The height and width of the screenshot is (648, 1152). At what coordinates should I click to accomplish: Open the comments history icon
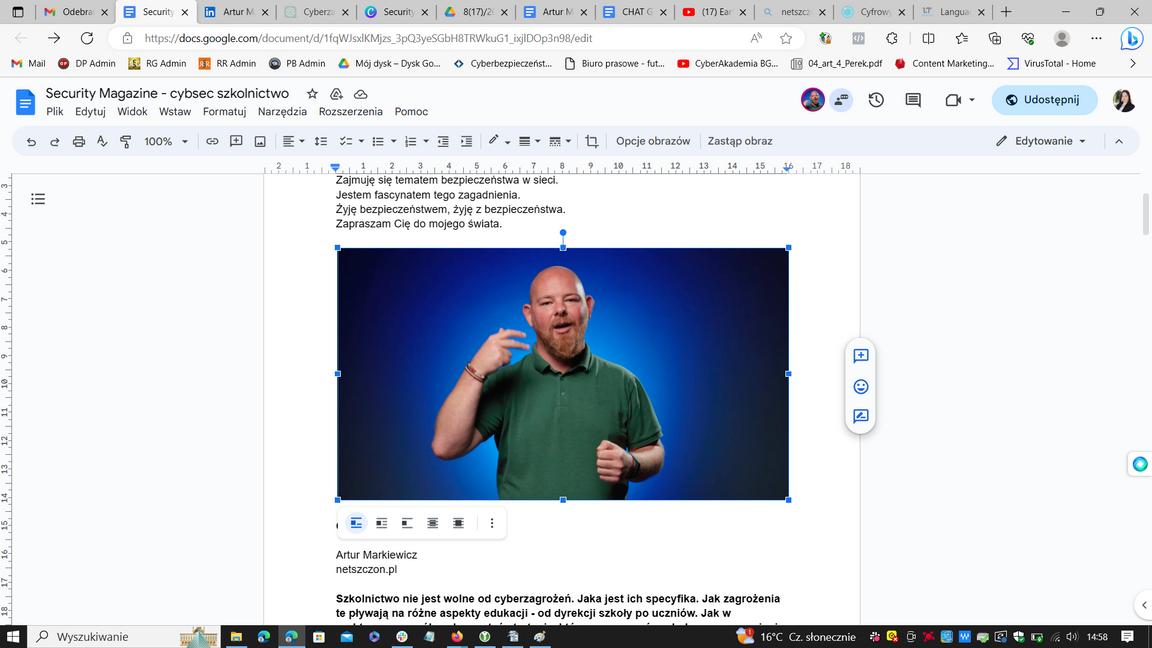[912, 100]
